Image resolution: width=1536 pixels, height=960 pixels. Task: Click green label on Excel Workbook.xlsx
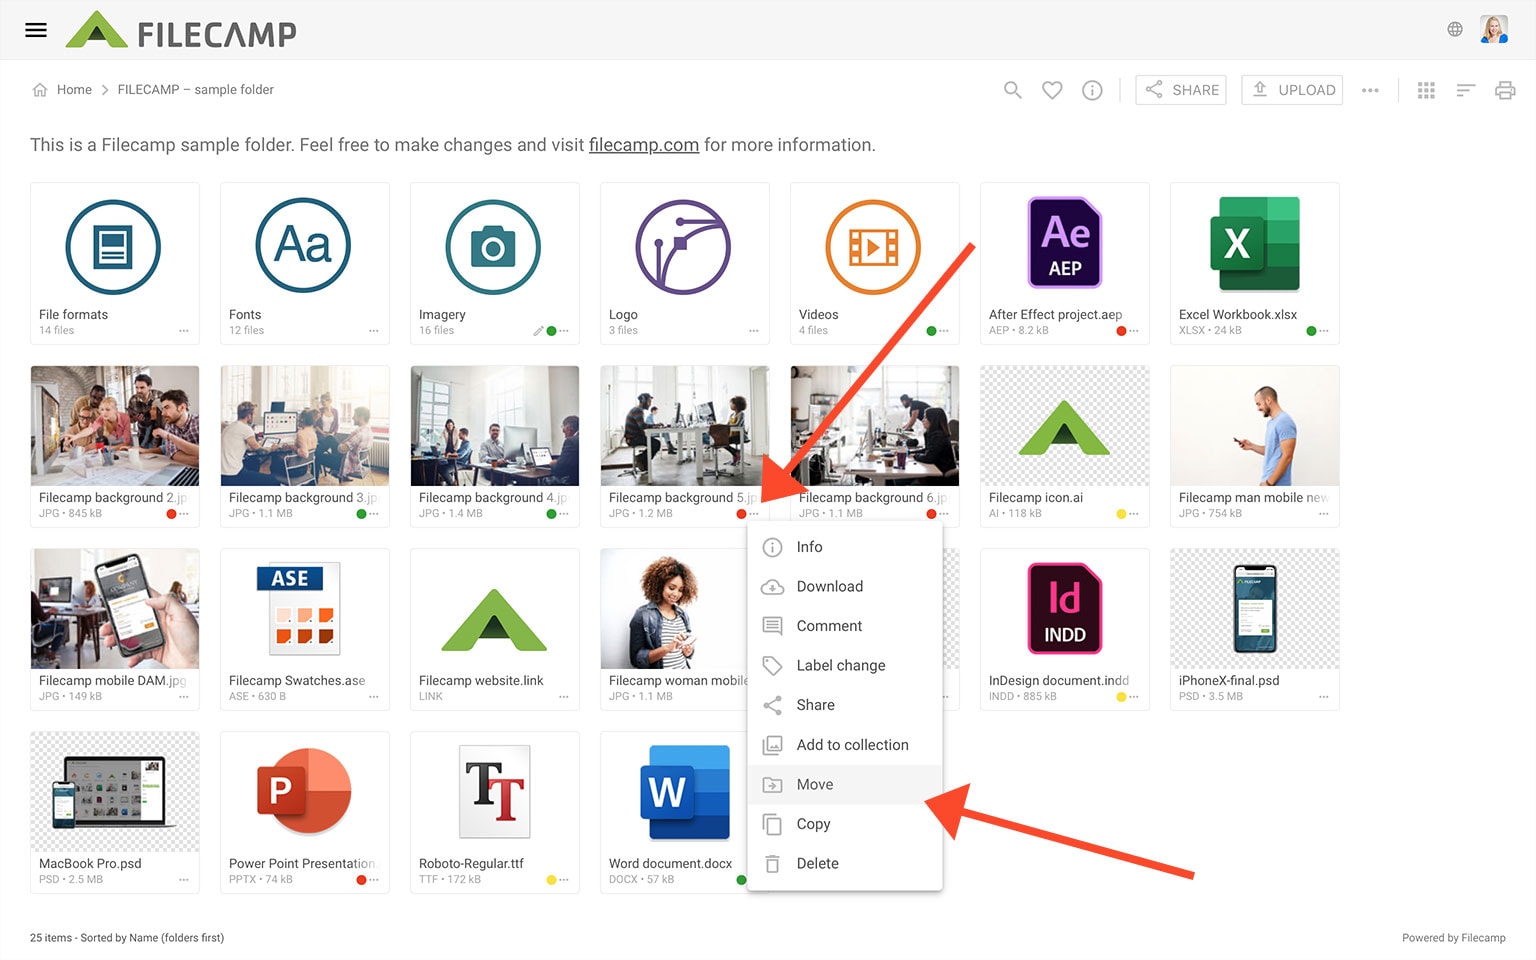[1311, 331]
